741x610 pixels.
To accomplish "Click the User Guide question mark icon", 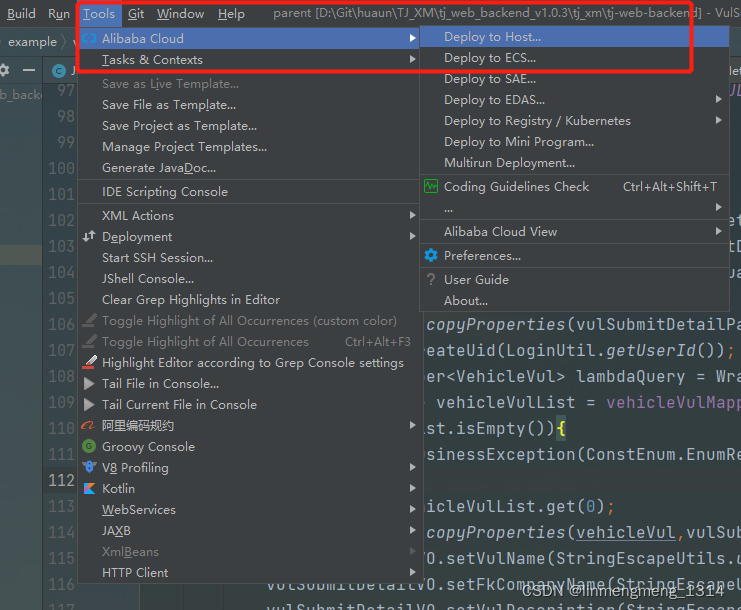I will pos(431,279).
